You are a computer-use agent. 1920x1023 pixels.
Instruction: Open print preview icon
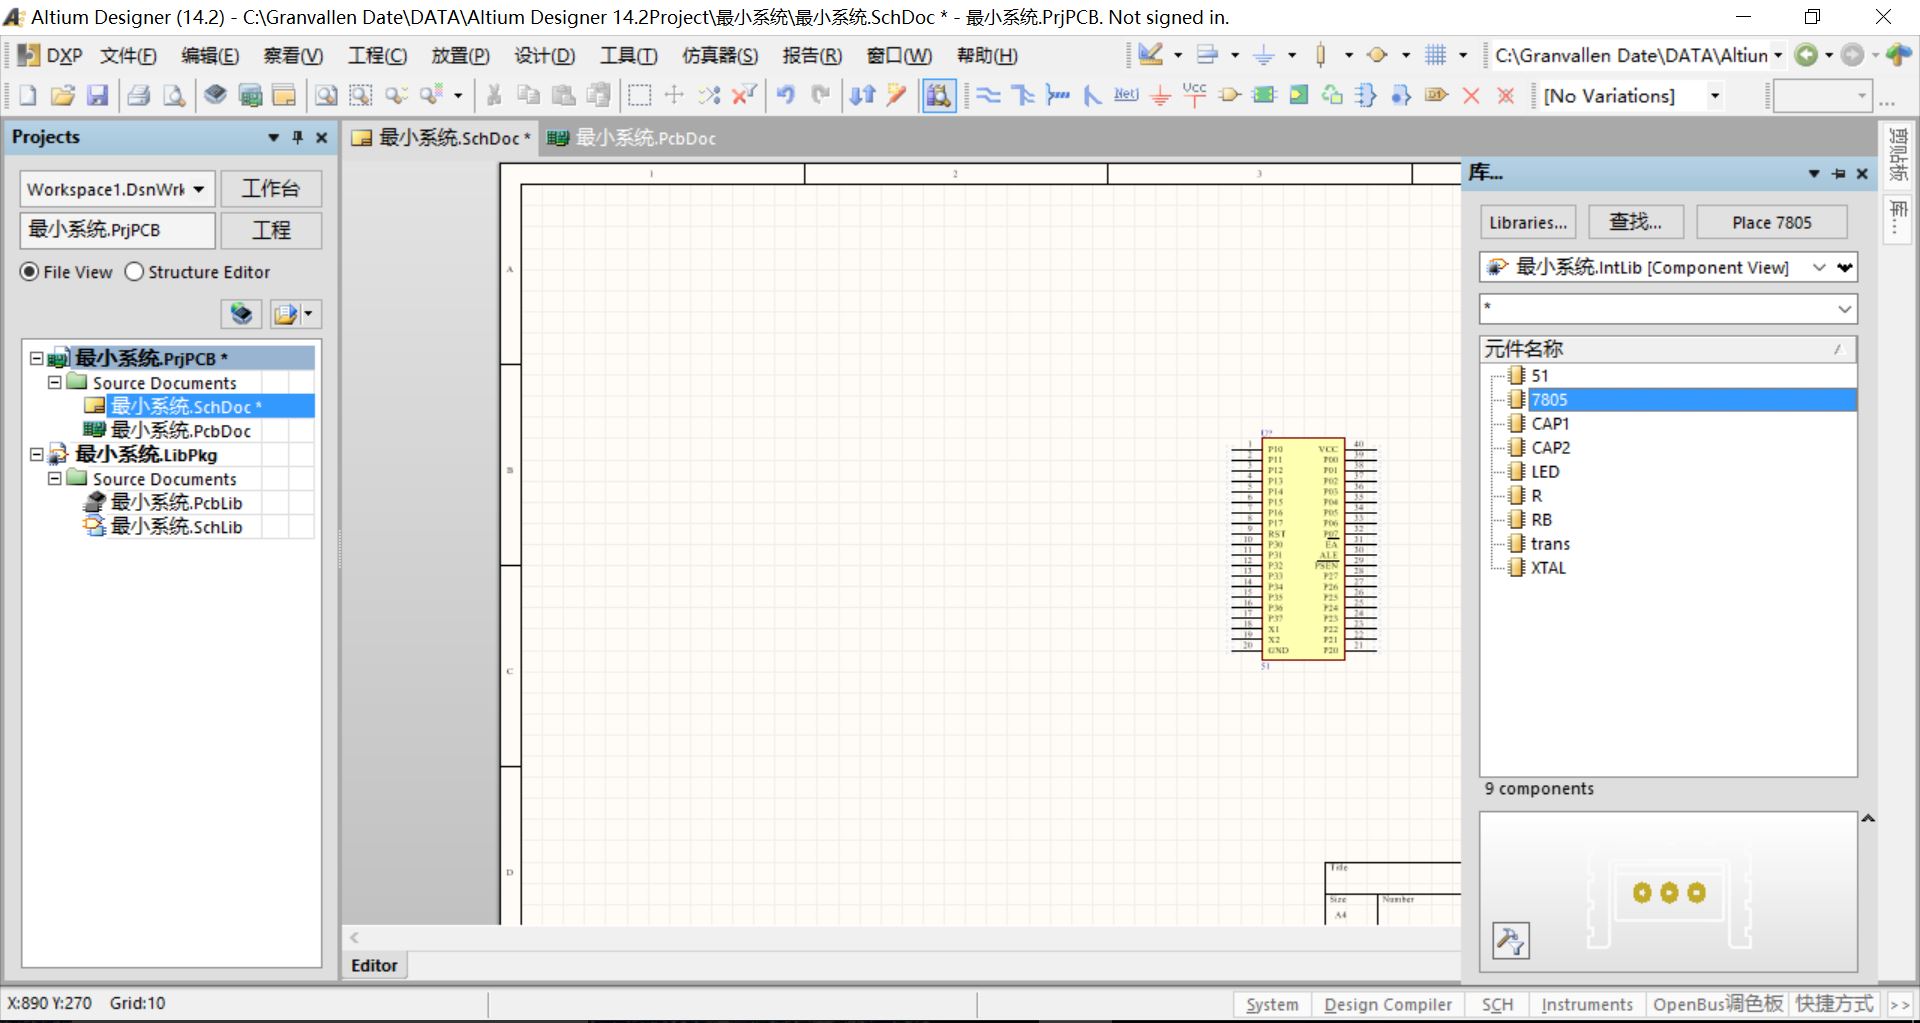pyautogui.click(x=174, y=96)
